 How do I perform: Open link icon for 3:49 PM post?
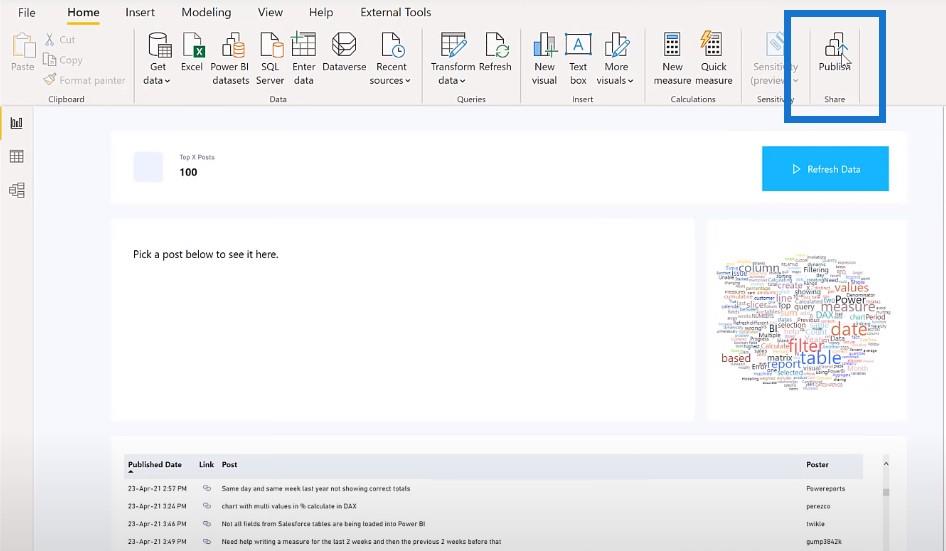207,541
